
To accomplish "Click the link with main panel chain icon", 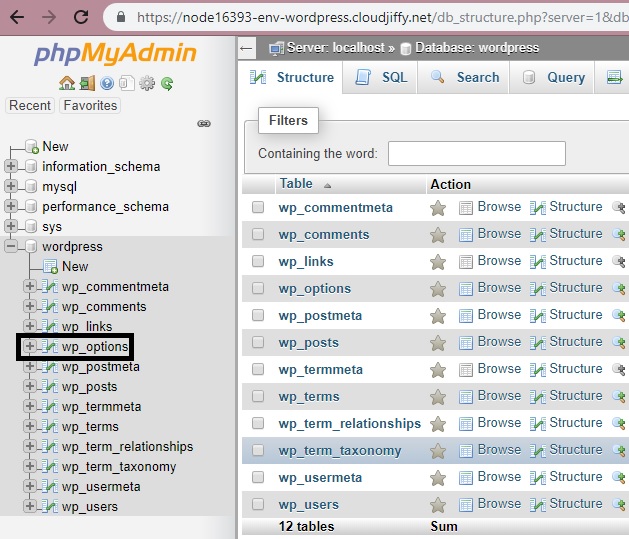I will coord(204,124).
